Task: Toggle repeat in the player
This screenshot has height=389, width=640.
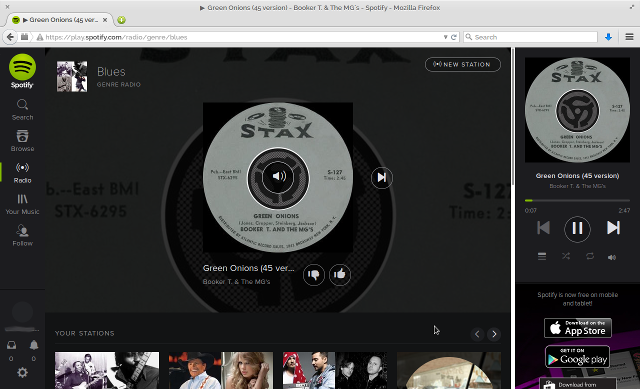Action: click(590, 256)
